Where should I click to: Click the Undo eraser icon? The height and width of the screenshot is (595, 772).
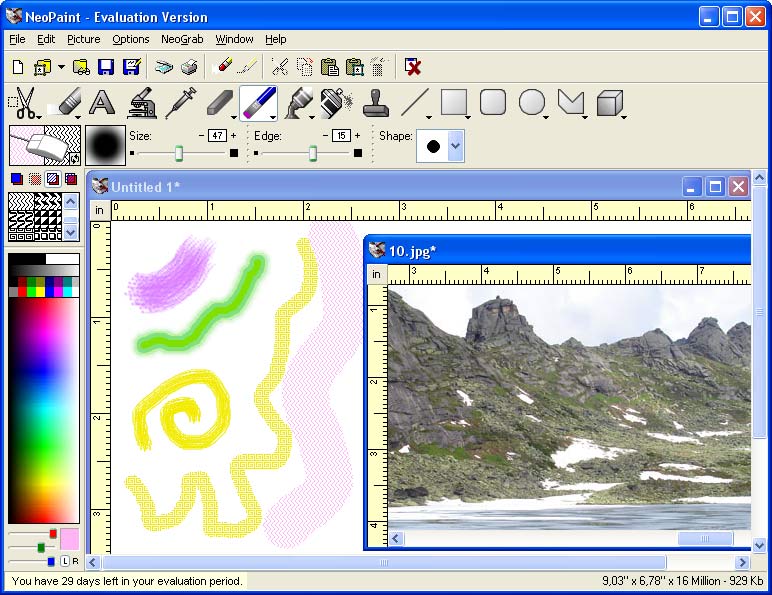point(224,66)
